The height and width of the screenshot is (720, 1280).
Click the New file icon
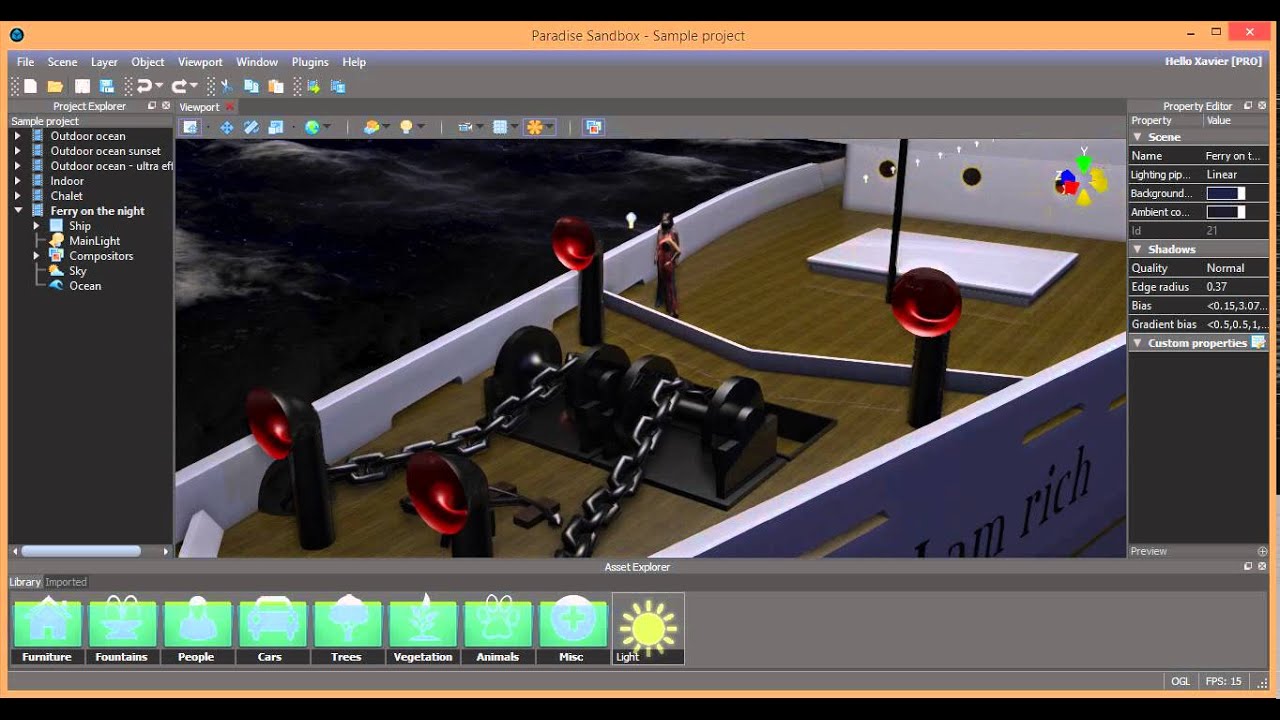pyautogui.click(x=31, y=87)
